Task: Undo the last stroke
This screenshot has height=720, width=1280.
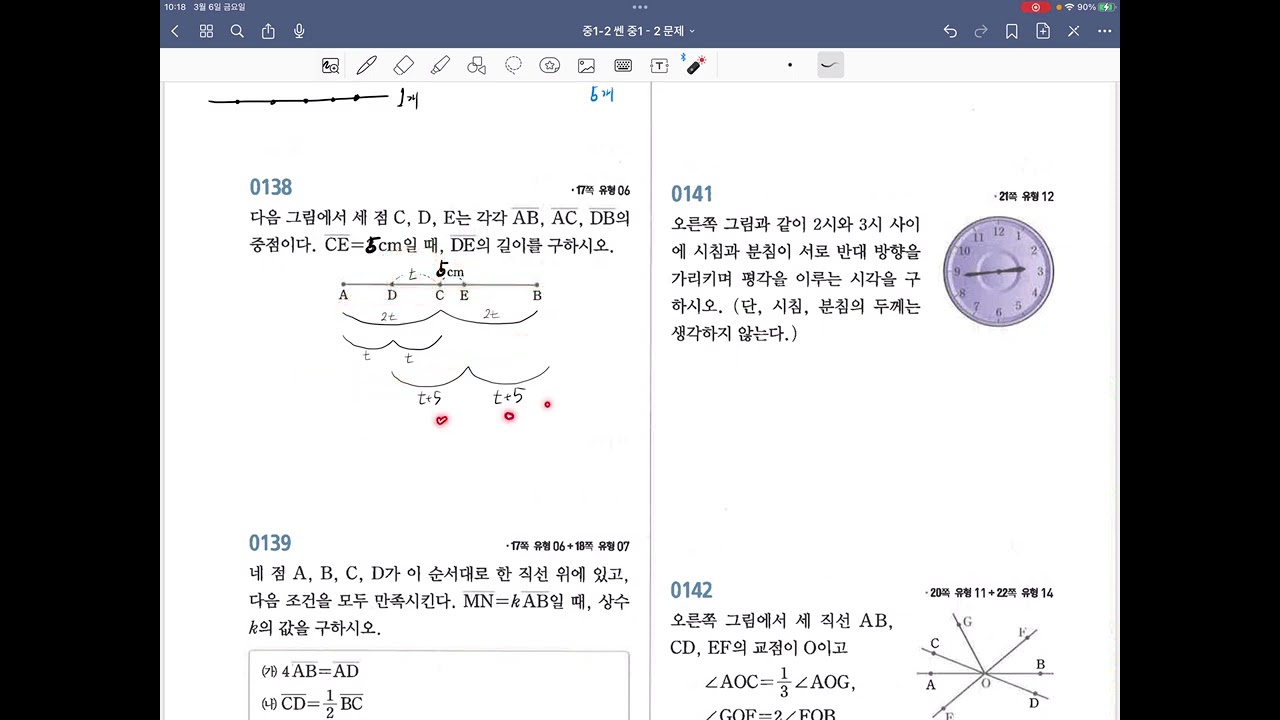Action: (950, 31)
